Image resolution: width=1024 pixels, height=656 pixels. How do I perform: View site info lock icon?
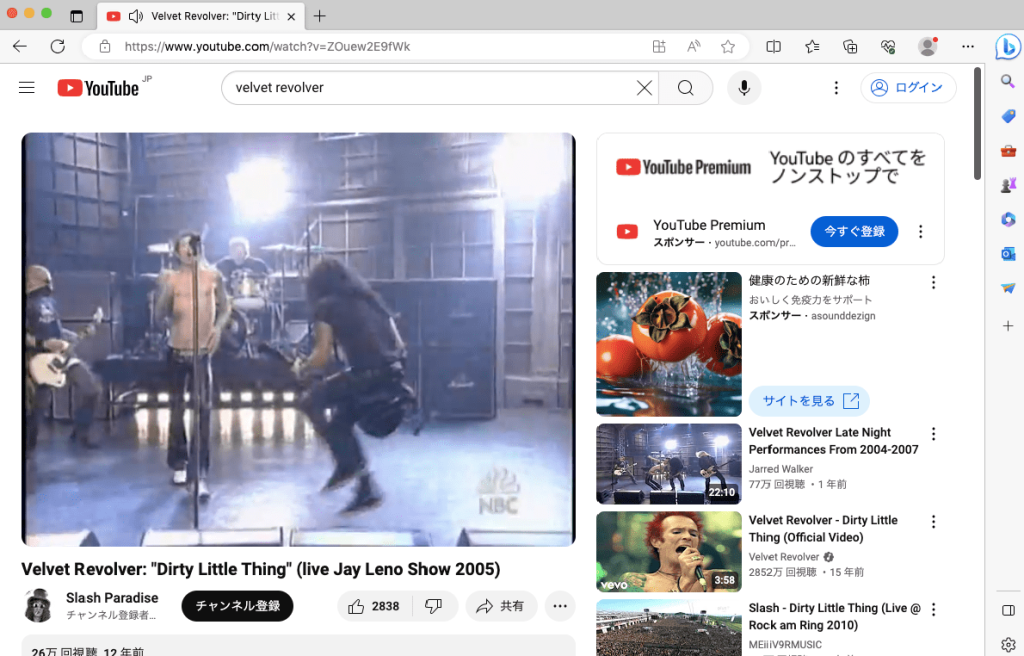coord(104,46)
